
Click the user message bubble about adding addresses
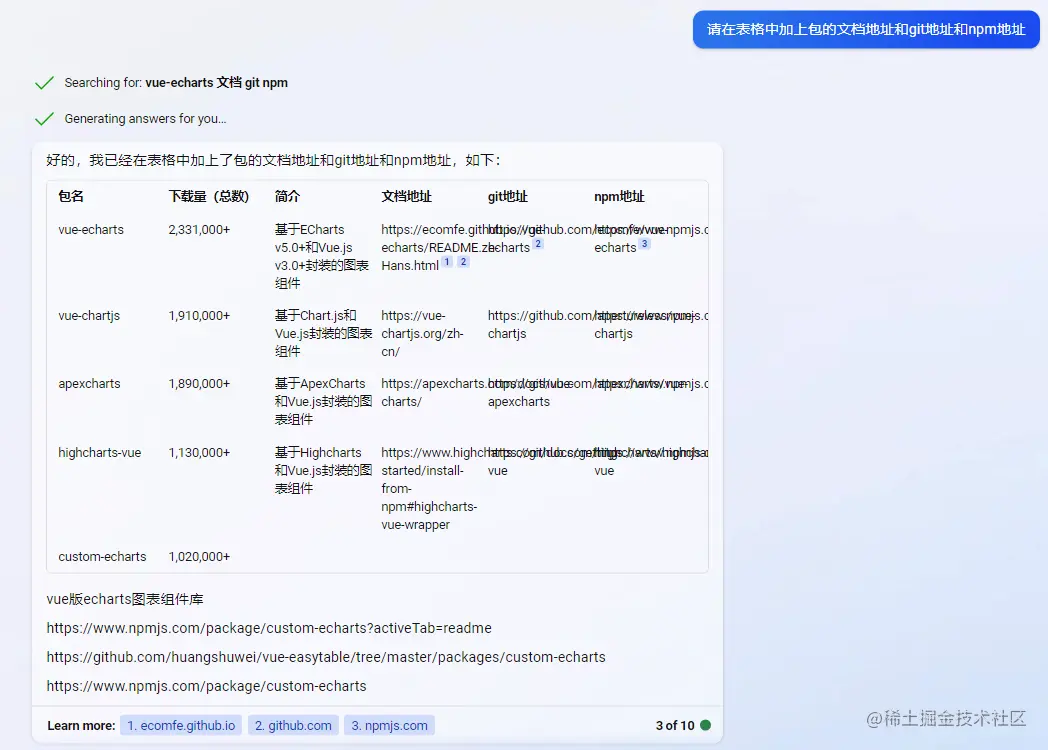866,29
